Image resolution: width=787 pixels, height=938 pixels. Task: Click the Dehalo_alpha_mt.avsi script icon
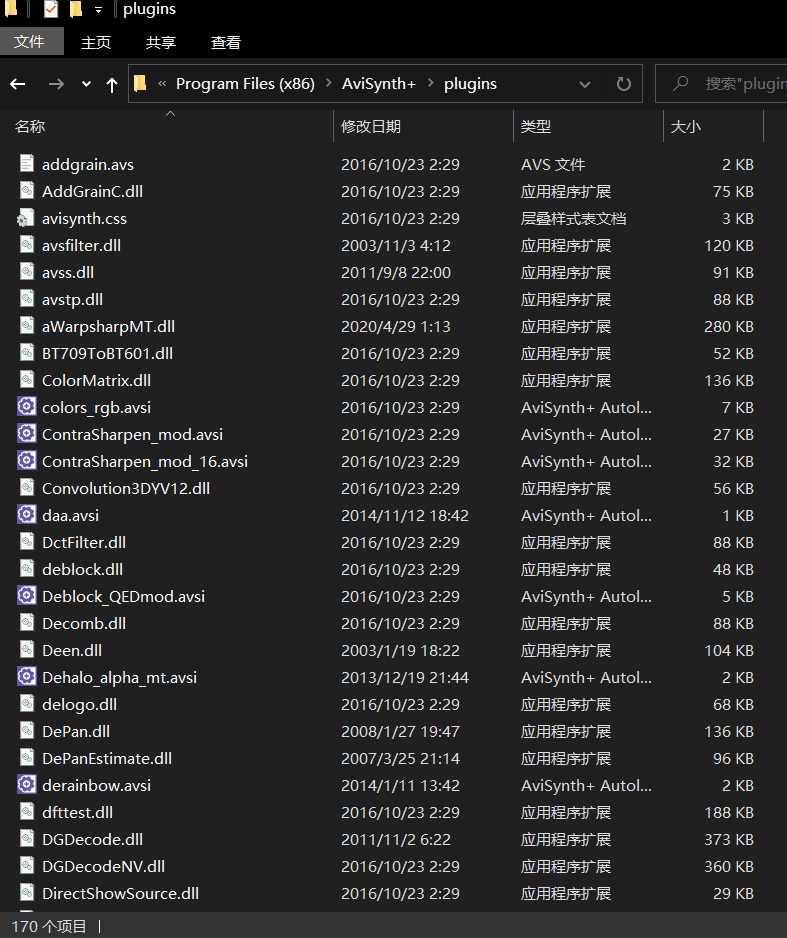click(26, 677)
